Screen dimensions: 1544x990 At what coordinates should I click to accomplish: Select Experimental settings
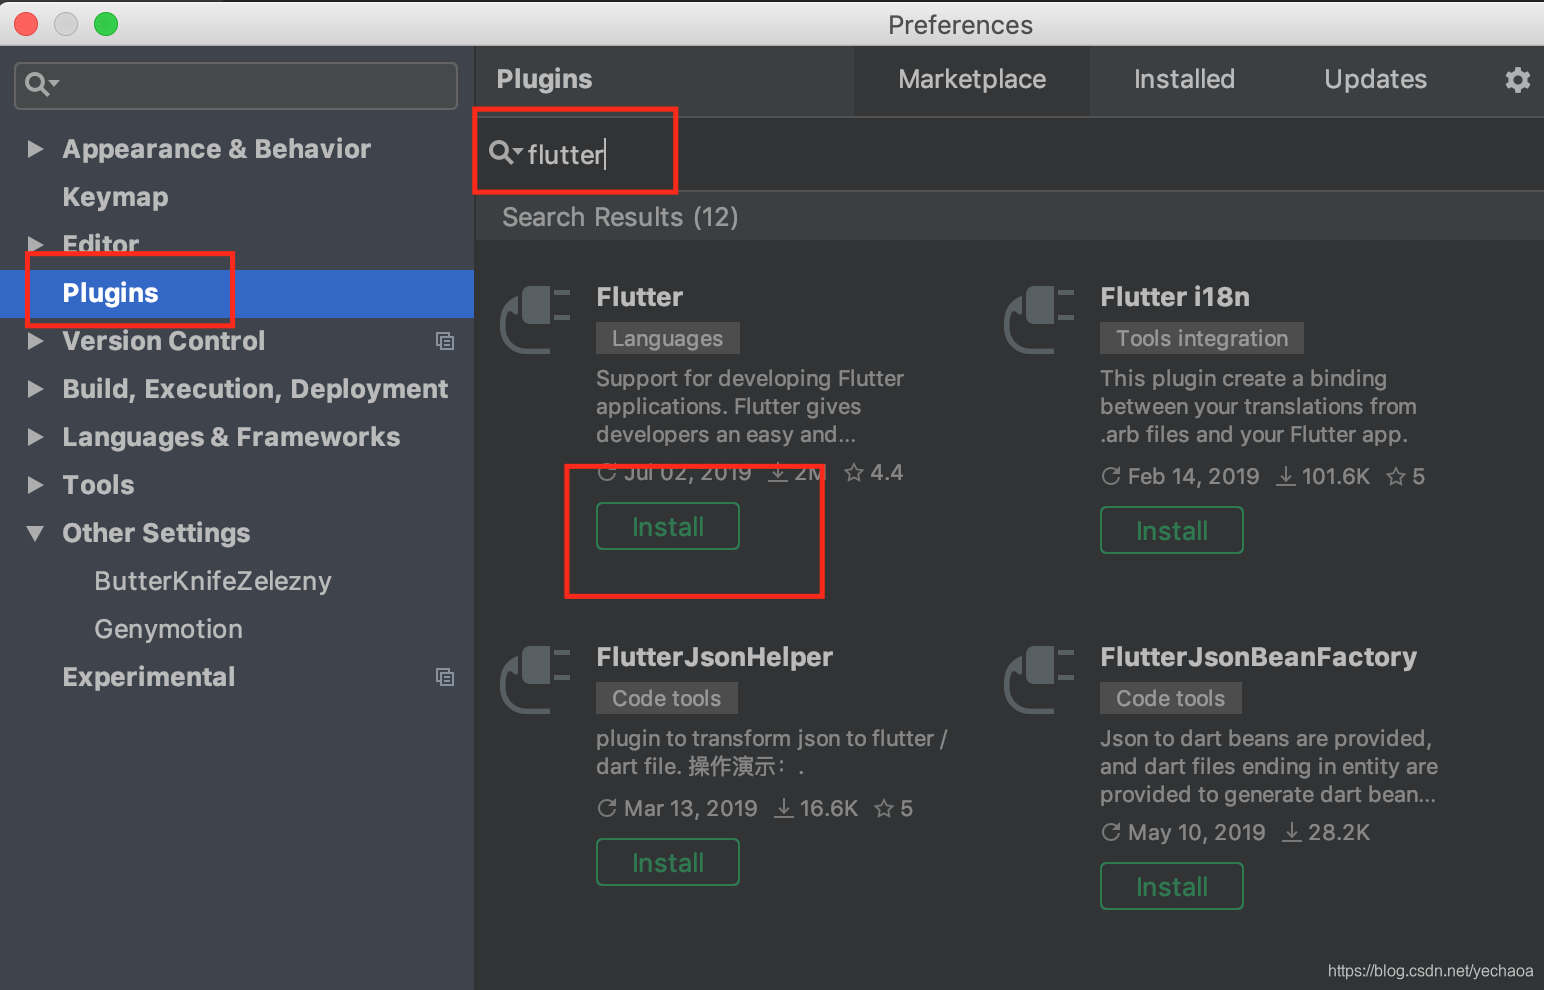(149, 677)
